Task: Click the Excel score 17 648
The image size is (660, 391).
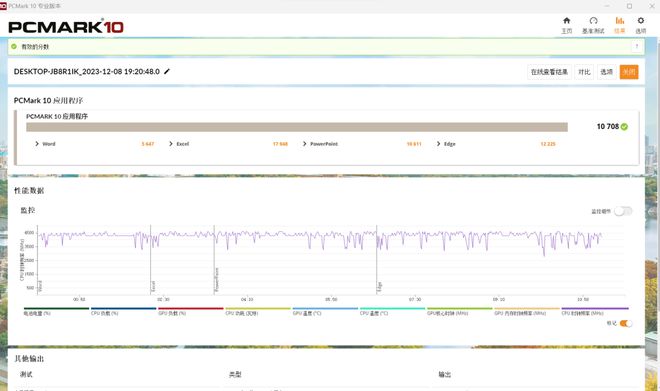Action: [280, 144]
